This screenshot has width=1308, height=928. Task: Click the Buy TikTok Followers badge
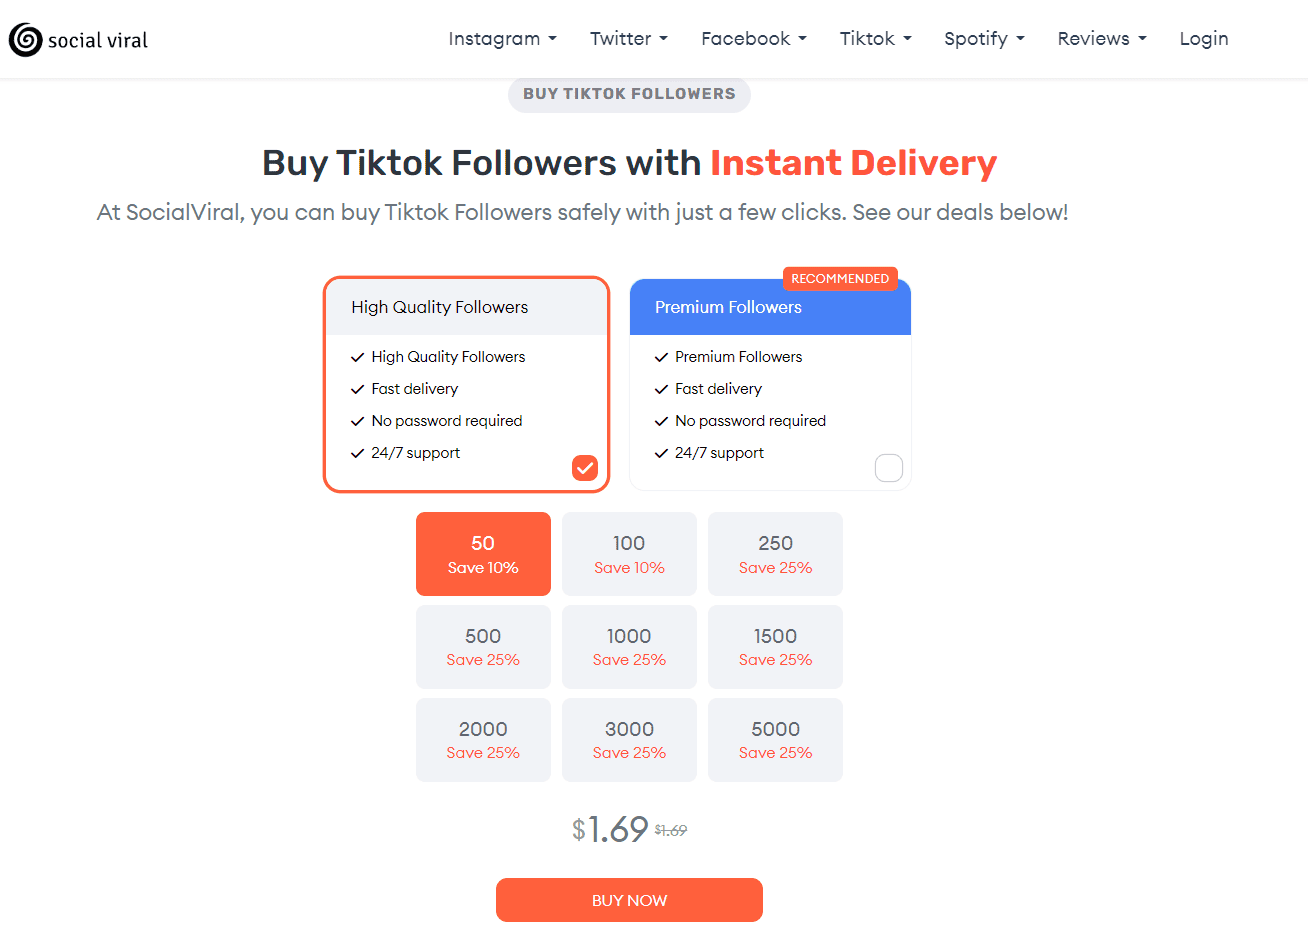[629, 94]
